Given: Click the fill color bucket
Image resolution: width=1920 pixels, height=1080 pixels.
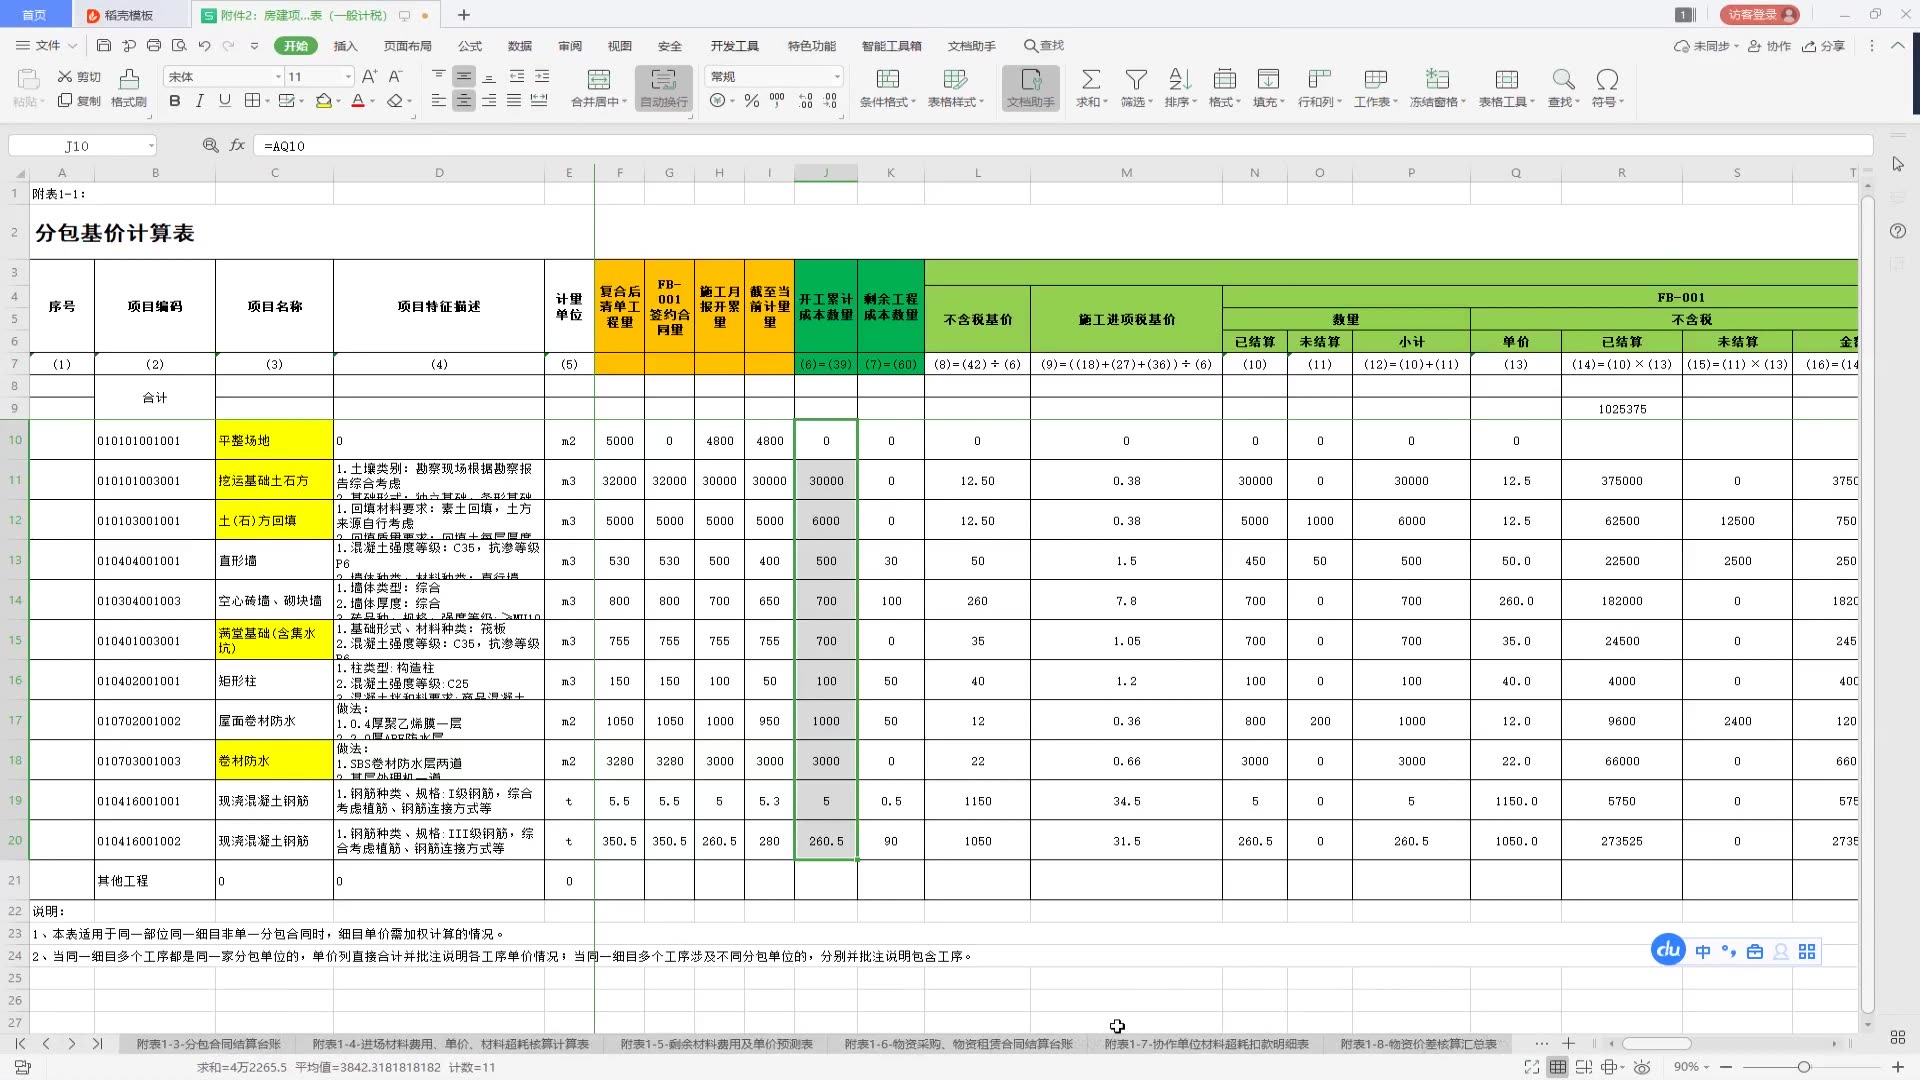Looking at the screenshot, I should point(323,101).
